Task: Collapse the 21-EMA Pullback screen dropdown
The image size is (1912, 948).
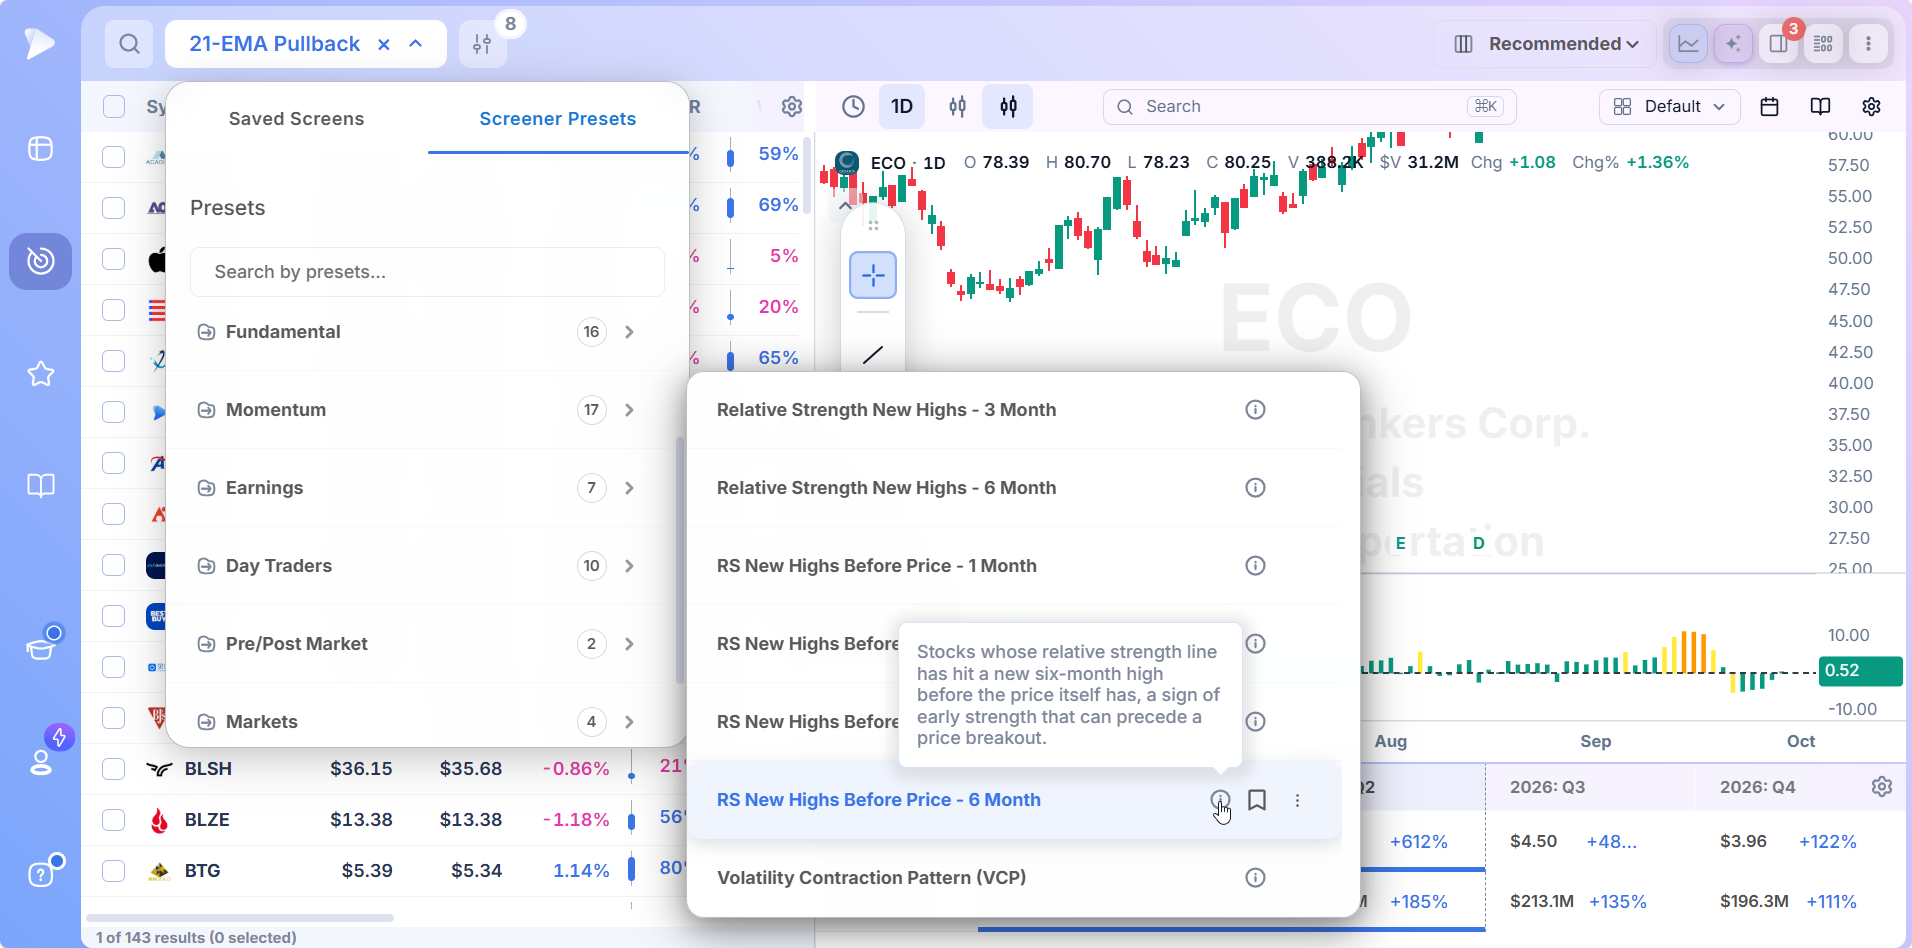Action: pyautogui.click(x=416, y=44)
